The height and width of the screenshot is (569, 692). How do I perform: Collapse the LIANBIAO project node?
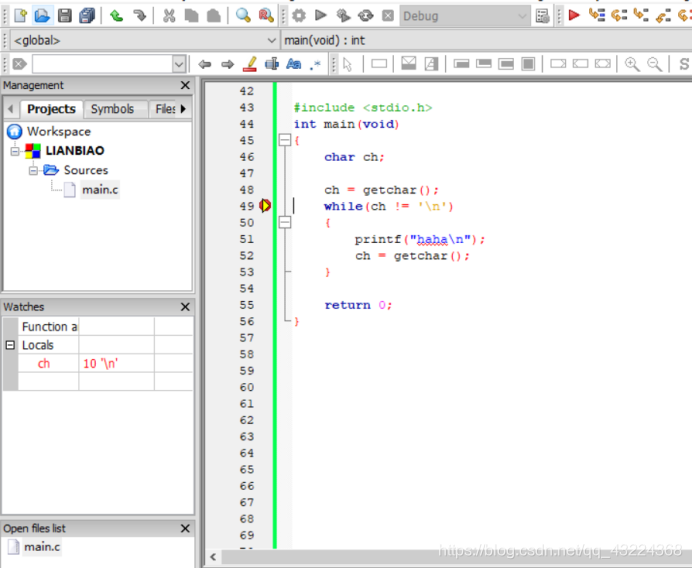pyautogui.click(x=15, y=151)
